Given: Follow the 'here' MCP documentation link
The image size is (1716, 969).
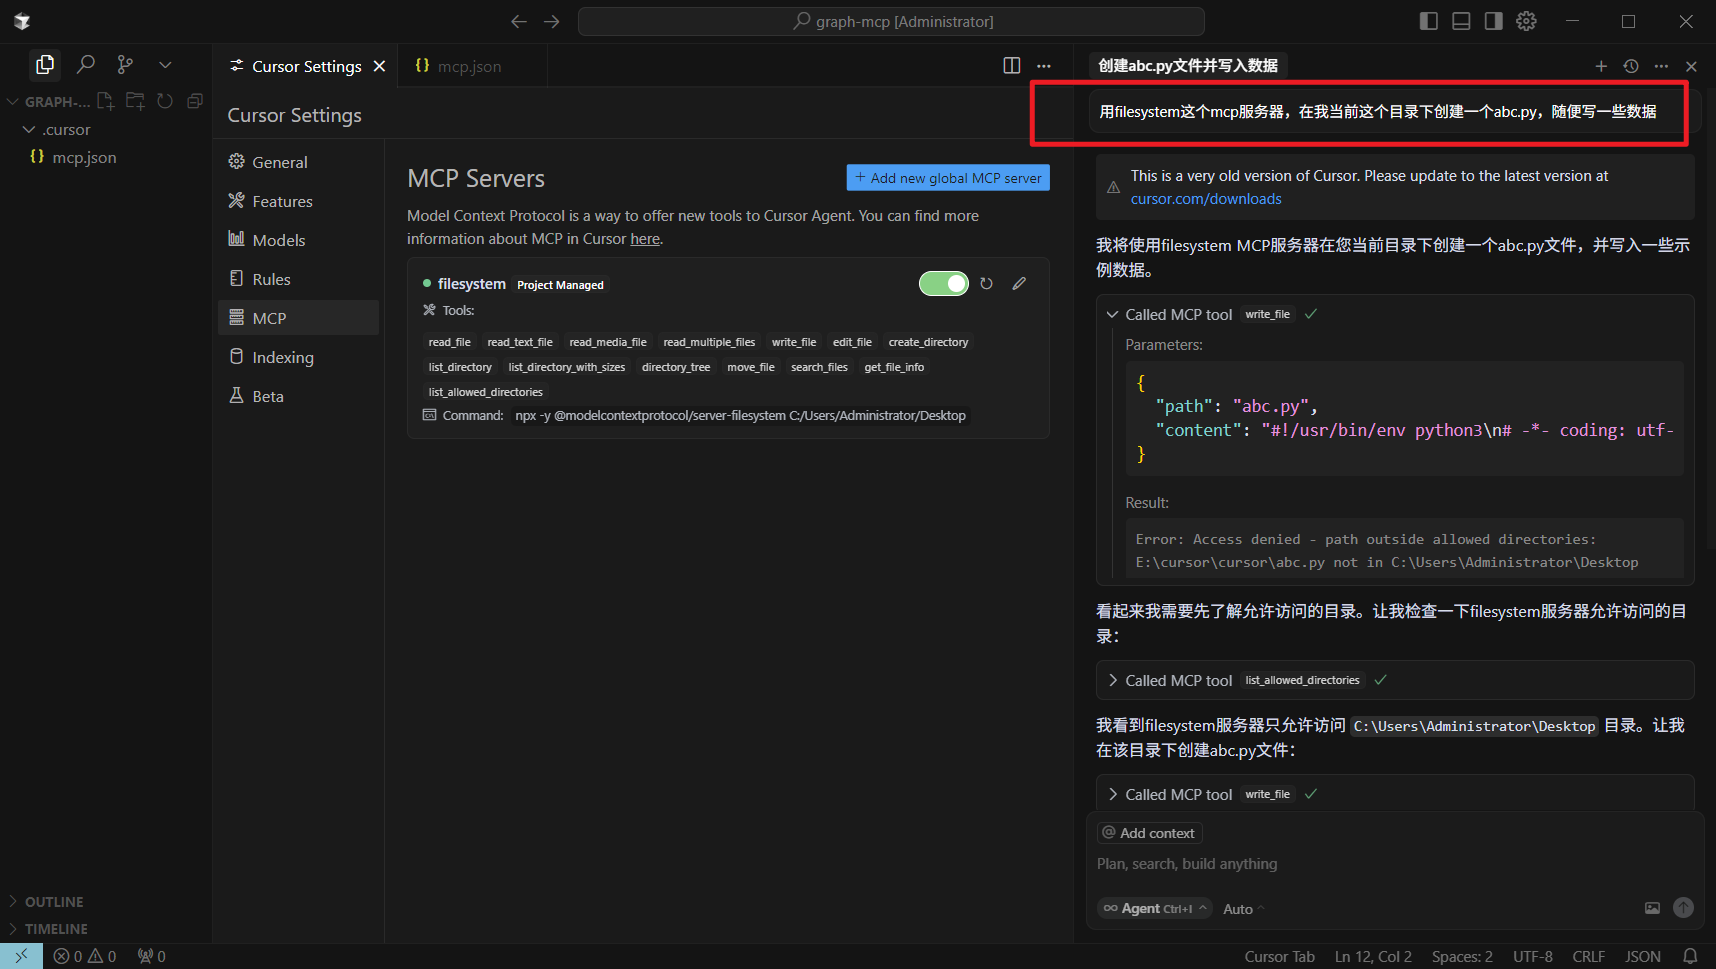Looking at the screenshot, I should (x=645, y=239).
